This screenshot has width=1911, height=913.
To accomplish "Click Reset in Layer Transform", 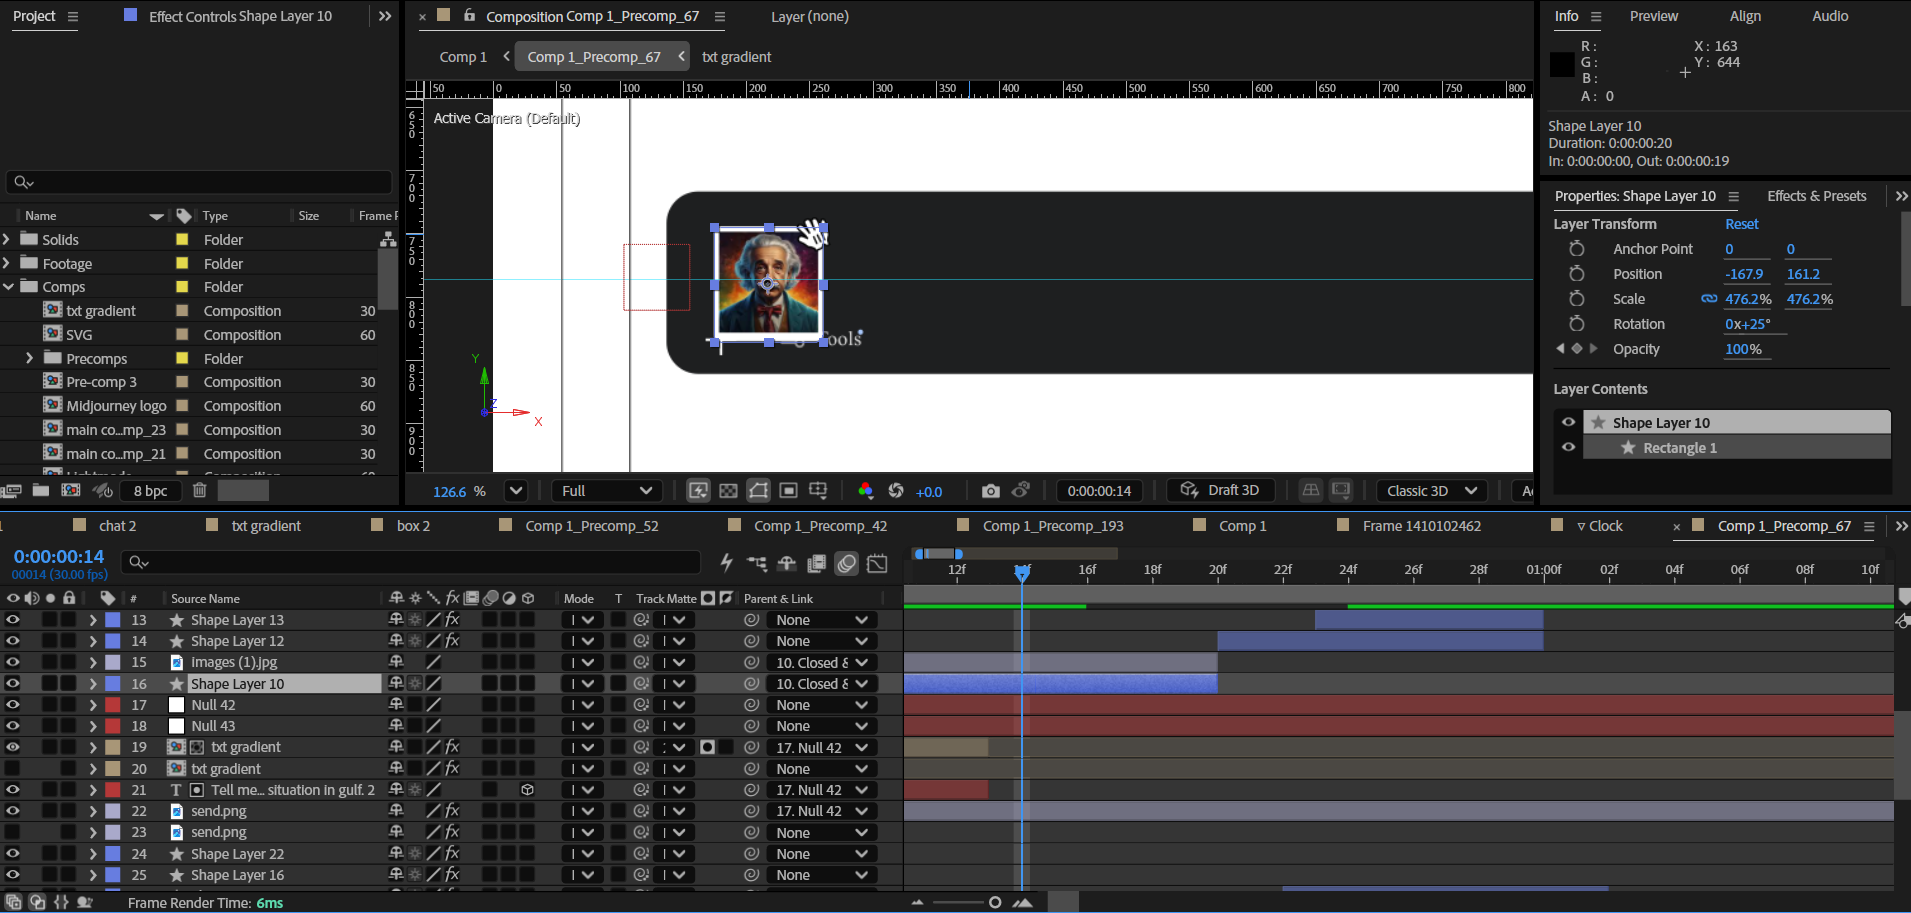I will pyautogui.click(x=1741, y=224).
